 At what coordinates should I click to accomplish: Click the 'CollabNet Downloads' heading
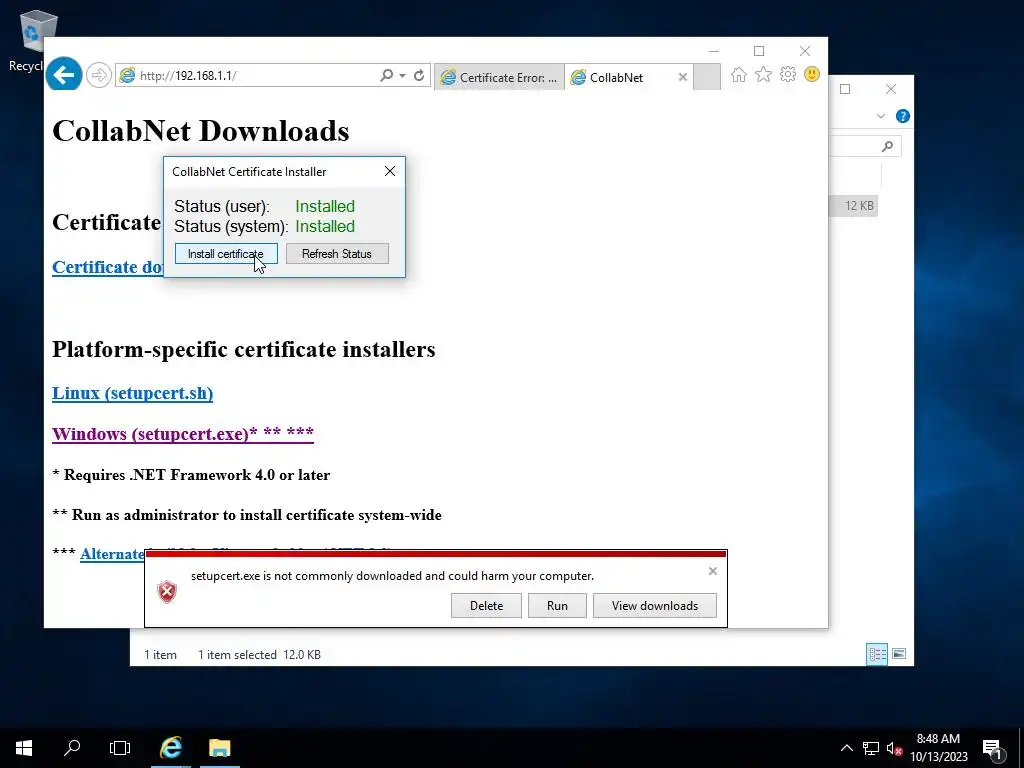200,131
